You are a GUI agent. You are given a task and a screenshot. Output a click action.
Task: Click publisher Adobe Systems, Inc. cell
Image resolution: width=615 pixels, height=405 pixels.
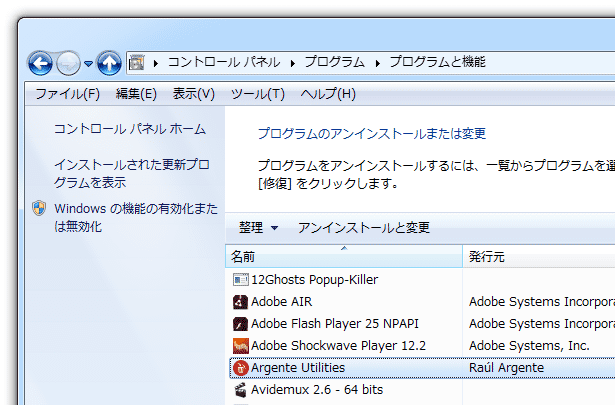pyautogui.click(x=529, y=345)
